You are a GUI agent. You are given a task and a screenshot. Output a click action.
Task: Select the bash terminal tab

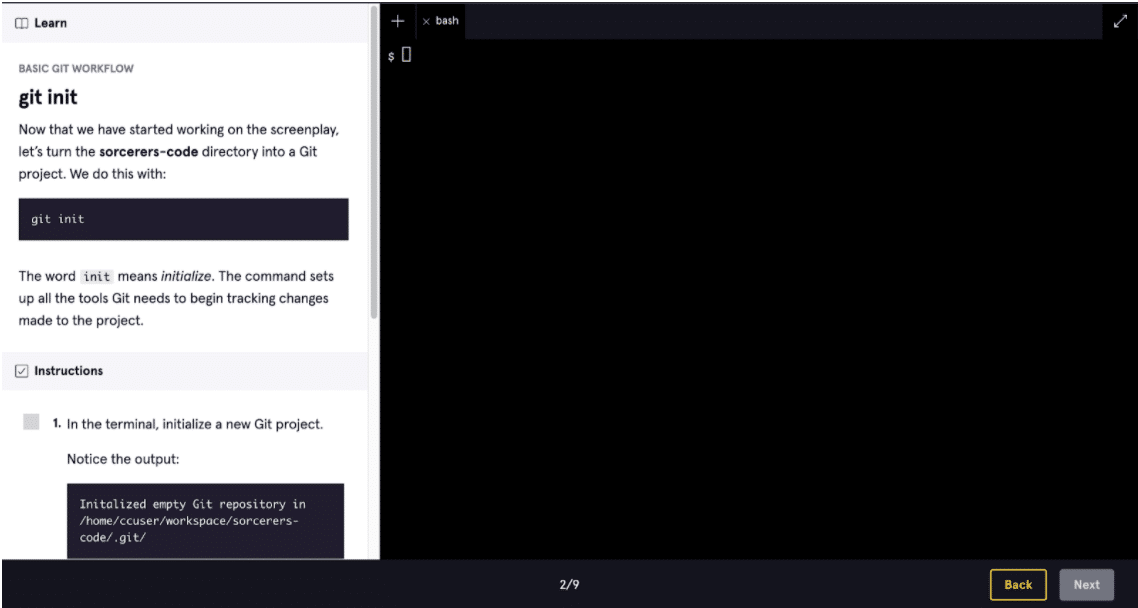pyautogui.click(x=446, y=20)
